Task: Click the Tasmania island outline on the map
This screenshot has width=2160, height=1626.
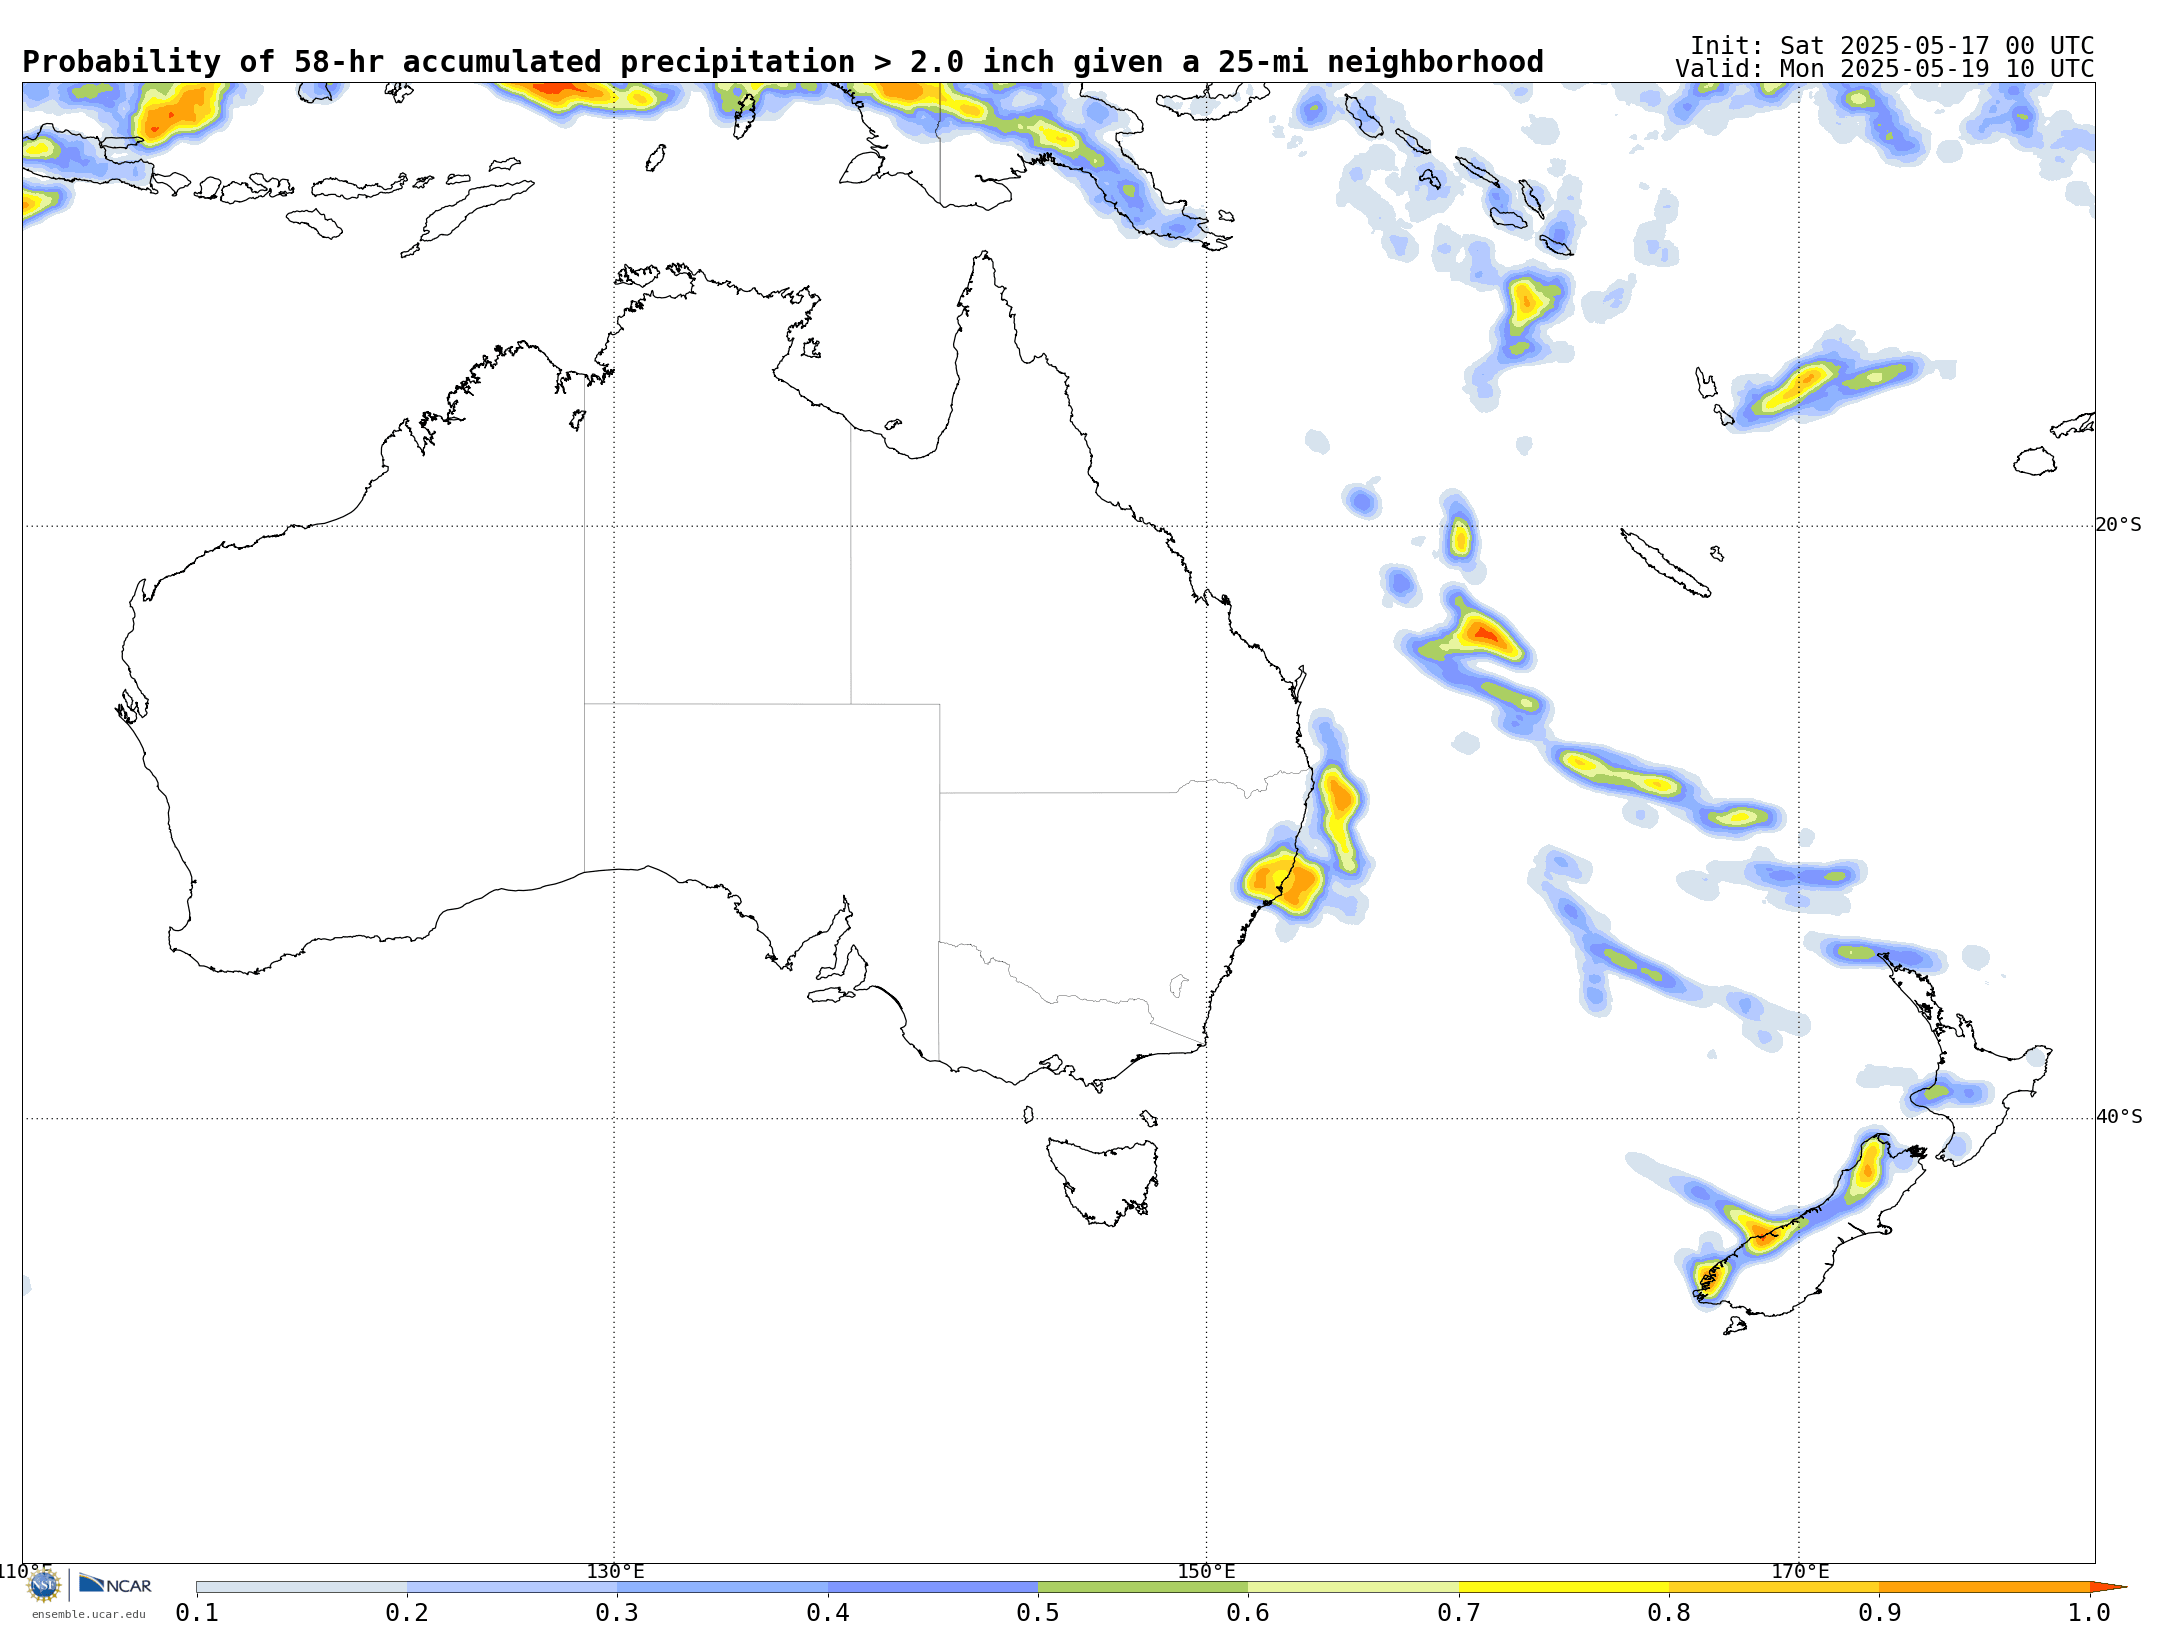Action: click(x=1103, y=1181)
